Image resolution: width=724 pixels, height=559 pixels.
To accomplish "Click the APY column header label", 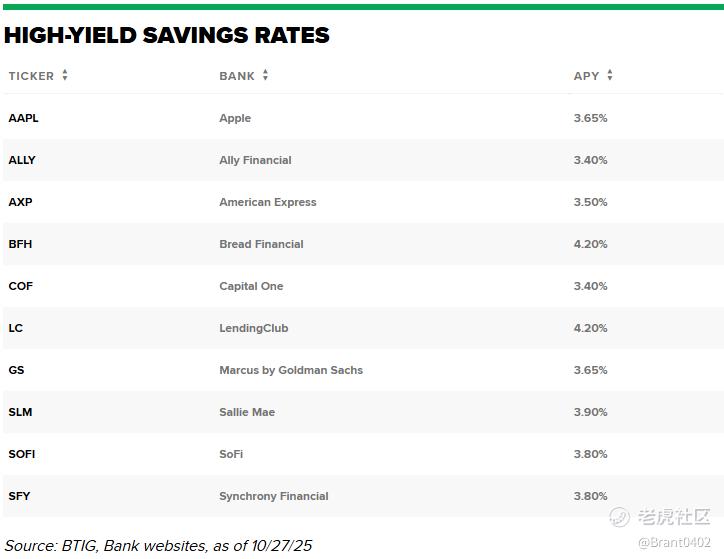I will click(x=586, y=76).
